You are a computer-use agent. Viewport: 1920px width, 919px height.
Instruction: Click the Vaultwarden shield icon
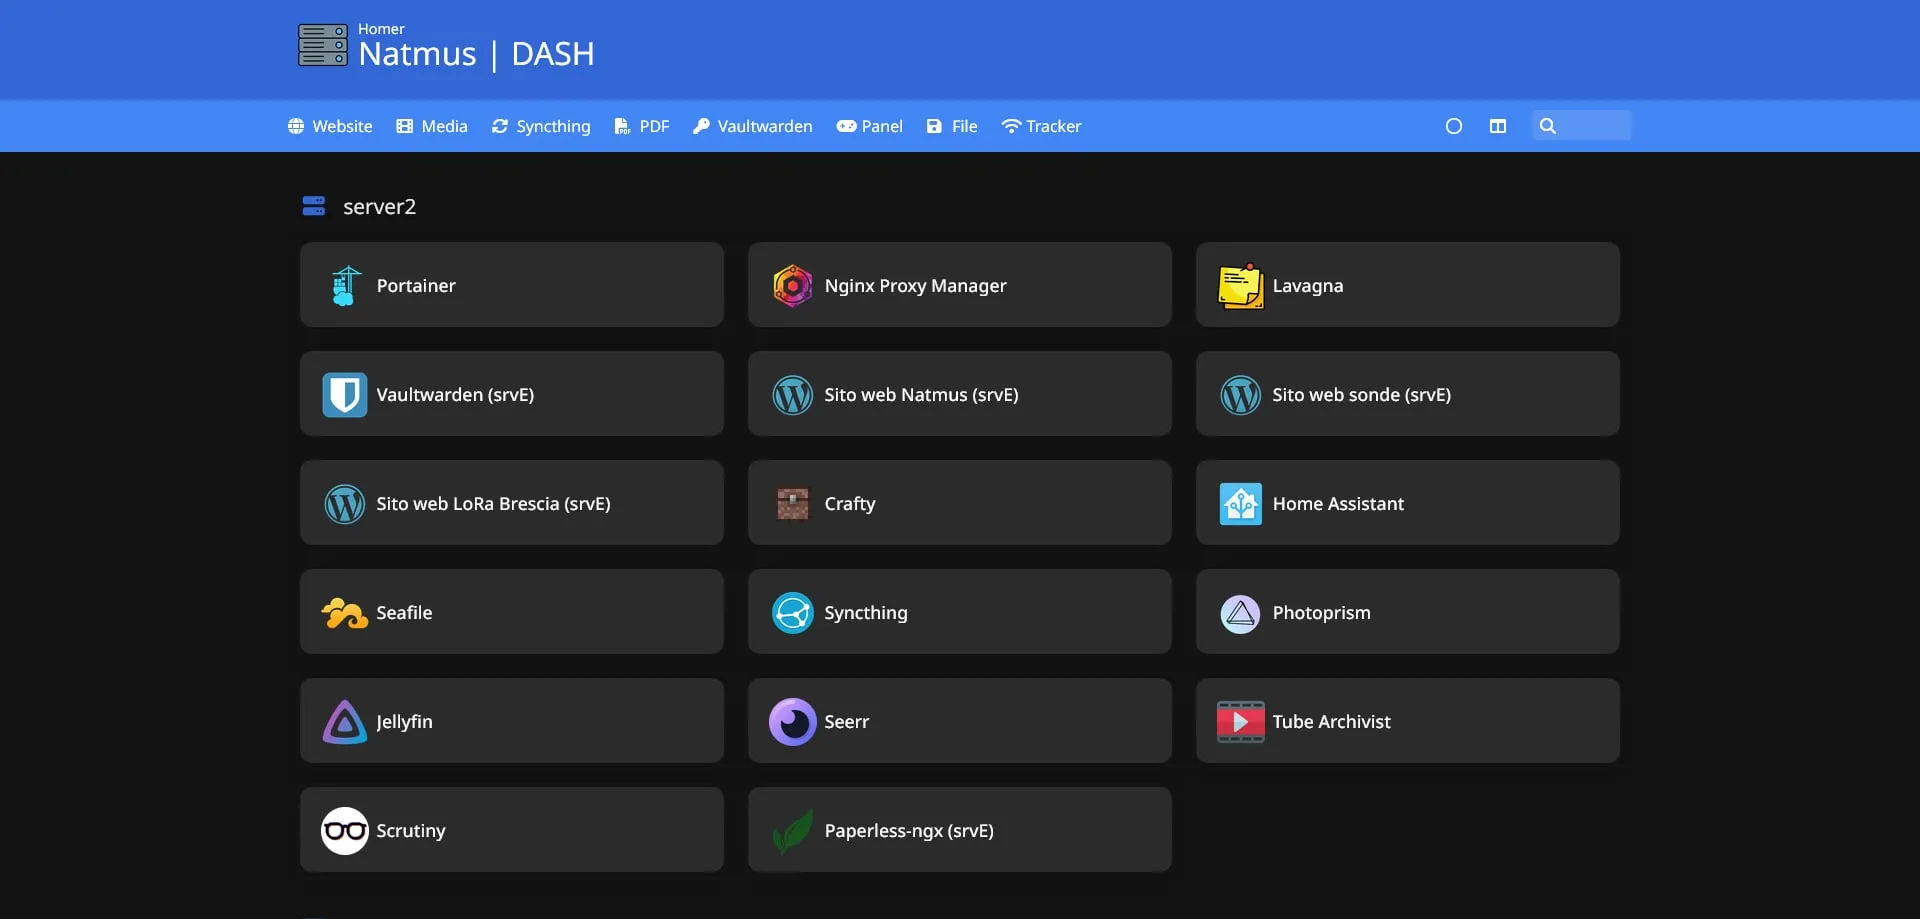pos(345,395)
